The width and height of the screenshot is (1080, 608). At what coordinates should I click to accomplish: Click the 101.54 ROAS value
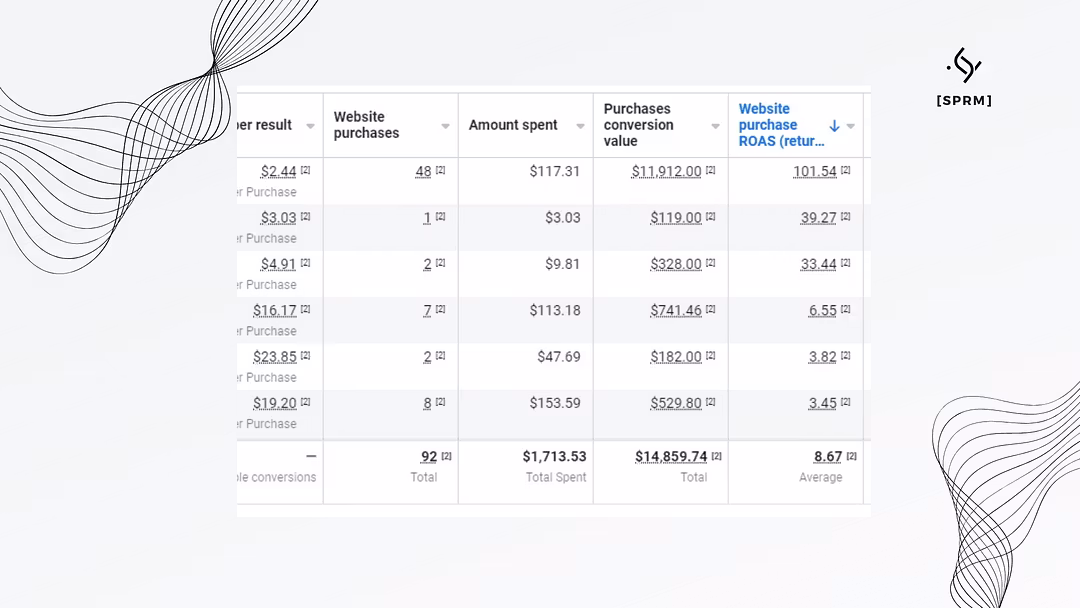pyautogui.click(x=814, y=171)
